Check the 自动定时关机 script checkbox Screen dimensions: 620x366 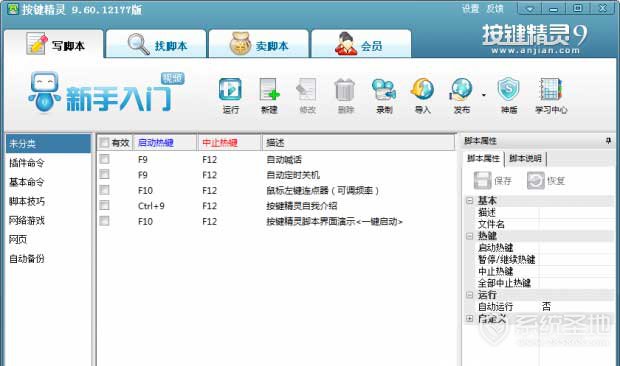click(104, 174)
